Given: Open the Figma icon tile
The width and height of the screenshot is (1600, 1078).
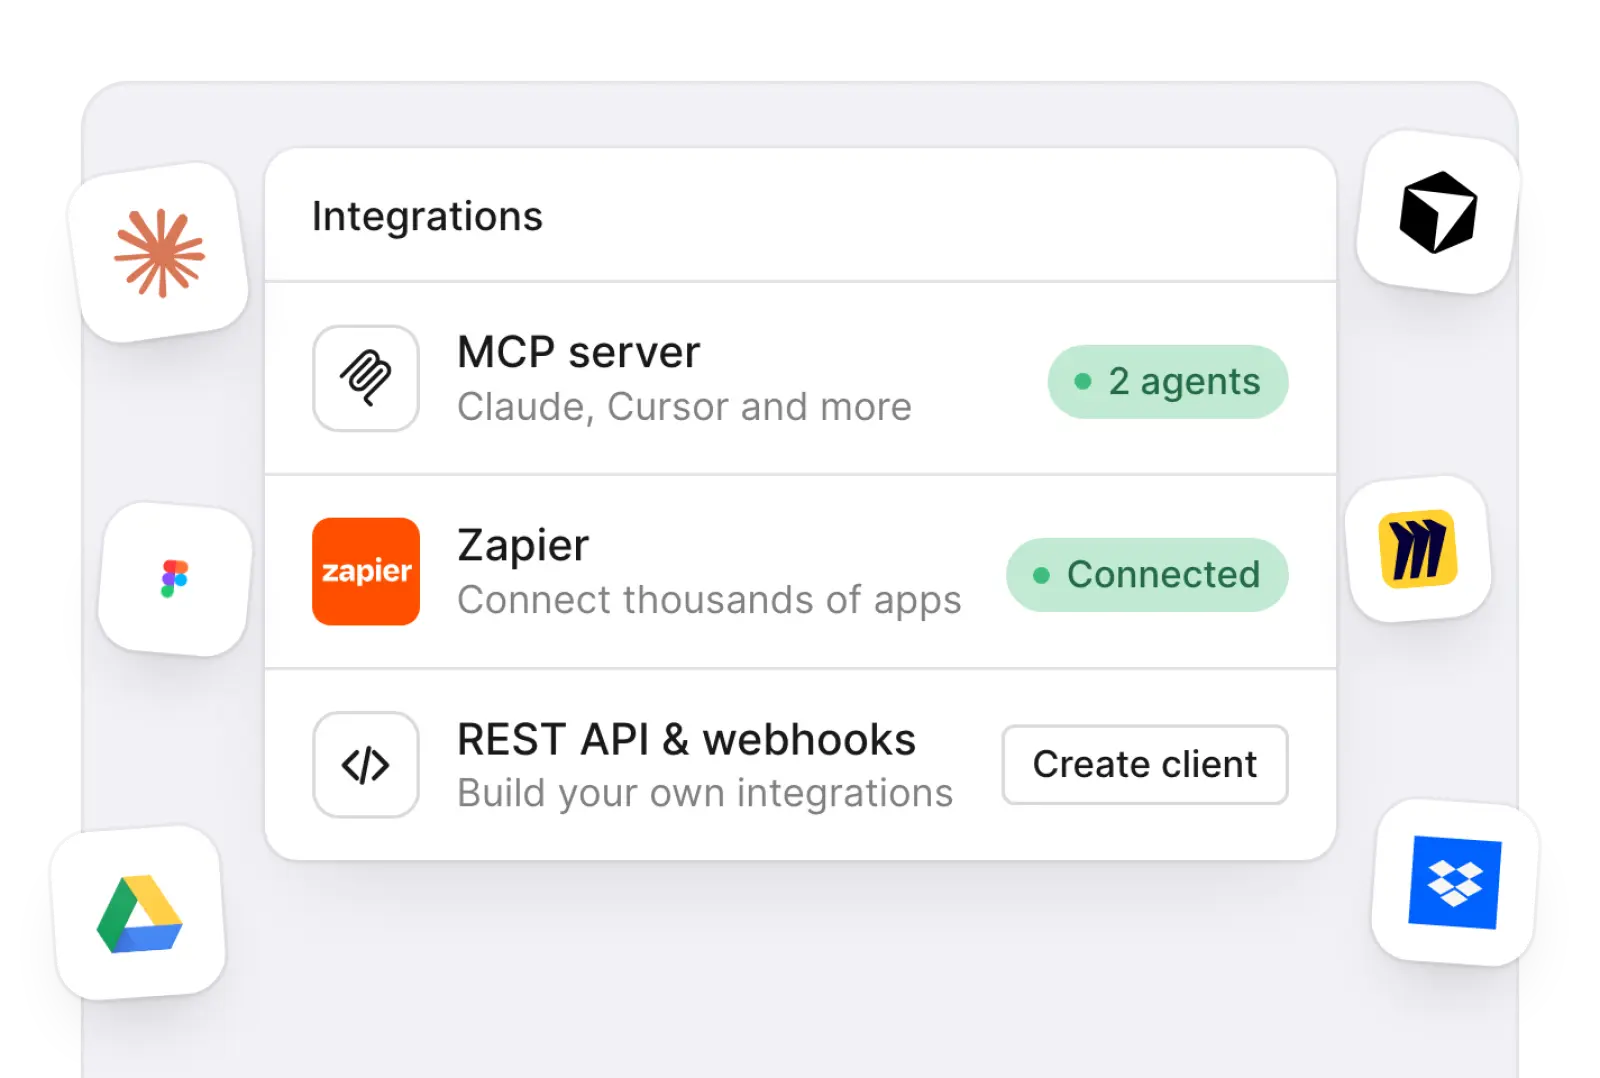Looking at the screenshot, I should pos(175,579).
